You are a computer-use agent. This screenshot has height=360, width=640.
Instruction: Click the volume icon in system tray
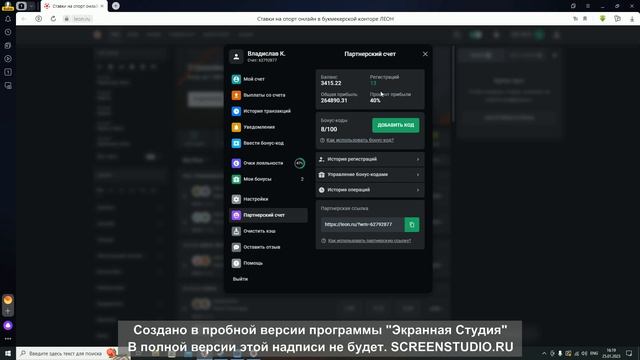[x=584, y=353]
